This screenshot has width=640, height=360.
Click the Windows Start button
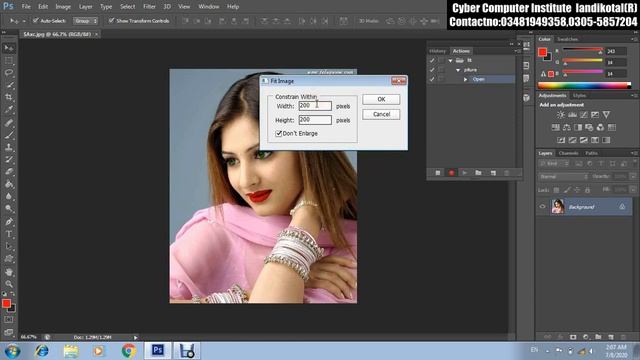(13, 351)
